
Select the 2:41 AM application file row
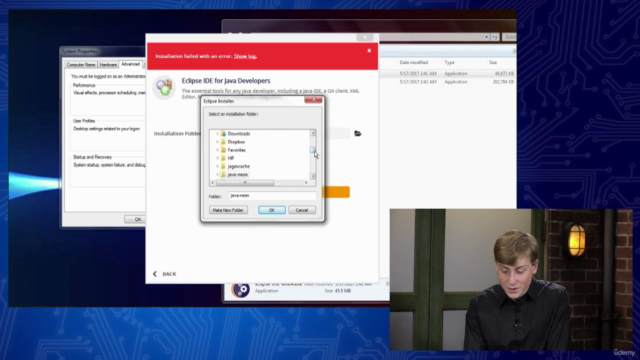448,73
